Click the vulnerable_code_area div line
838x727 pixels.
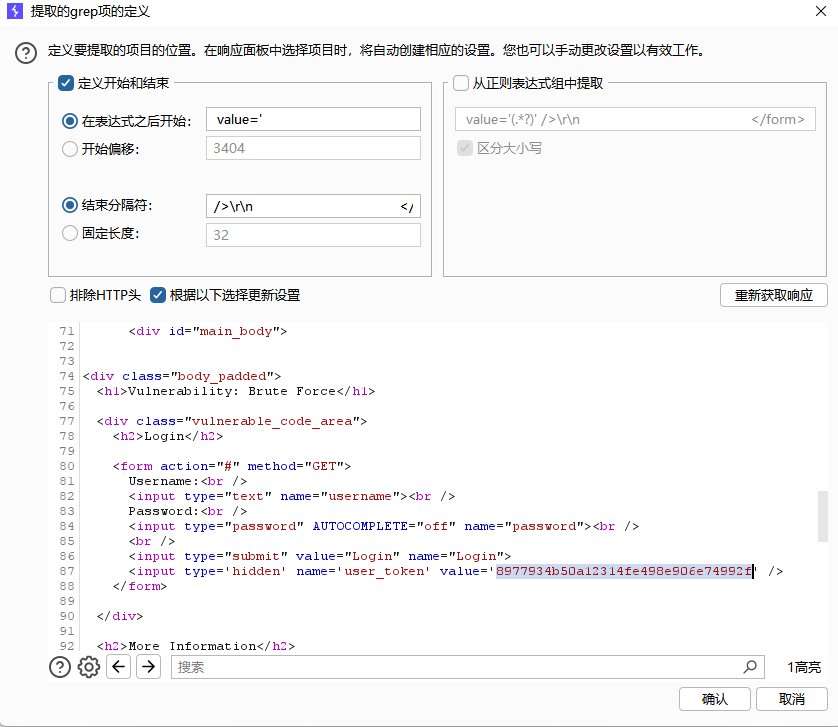232,421
